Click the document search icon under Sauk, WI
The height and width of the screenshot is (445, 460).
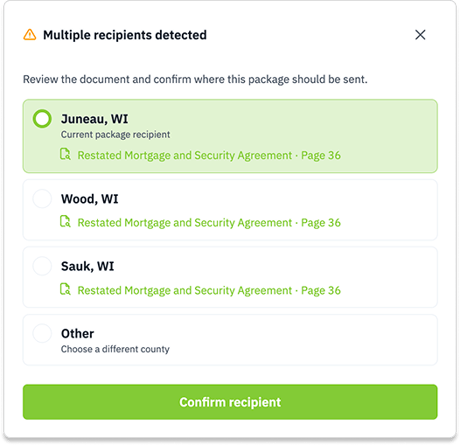point(65,290)
